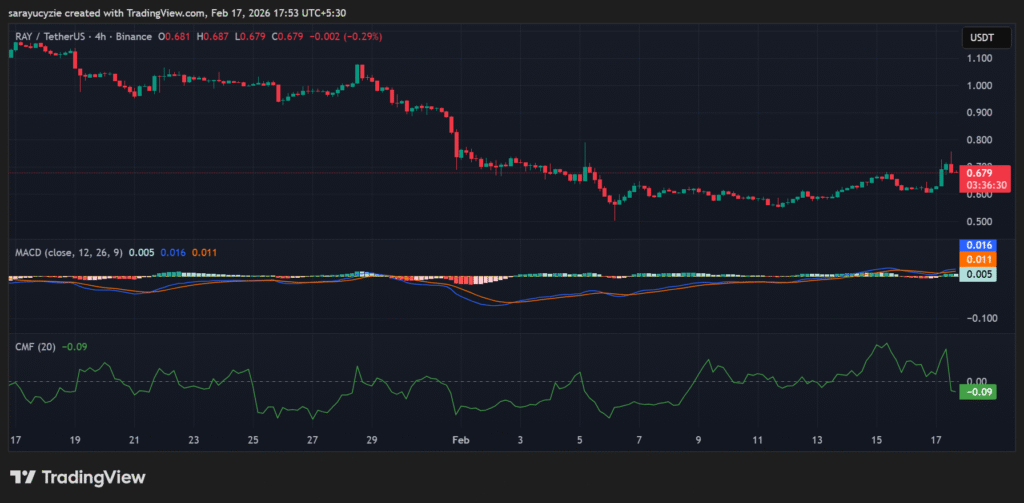Image resolution: width=1024 pixels, height=503 pixels.
Task: Click the red 0.679 current price tag
Action: 985,172
